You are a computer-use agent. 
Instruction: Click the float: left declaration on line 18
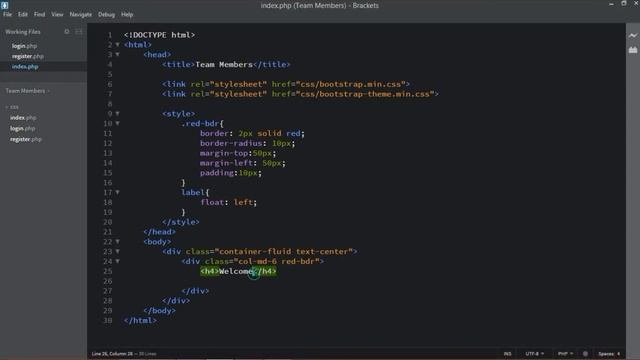(x=229, y=202)
